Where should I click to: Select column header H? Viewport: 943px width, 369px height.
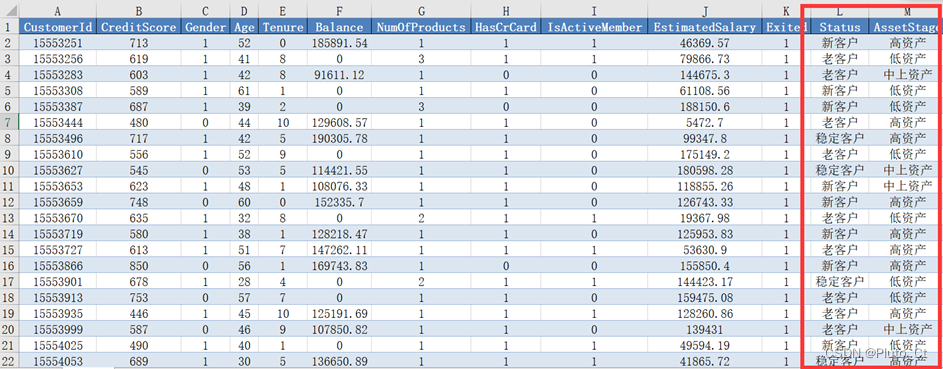click(506, 10)
